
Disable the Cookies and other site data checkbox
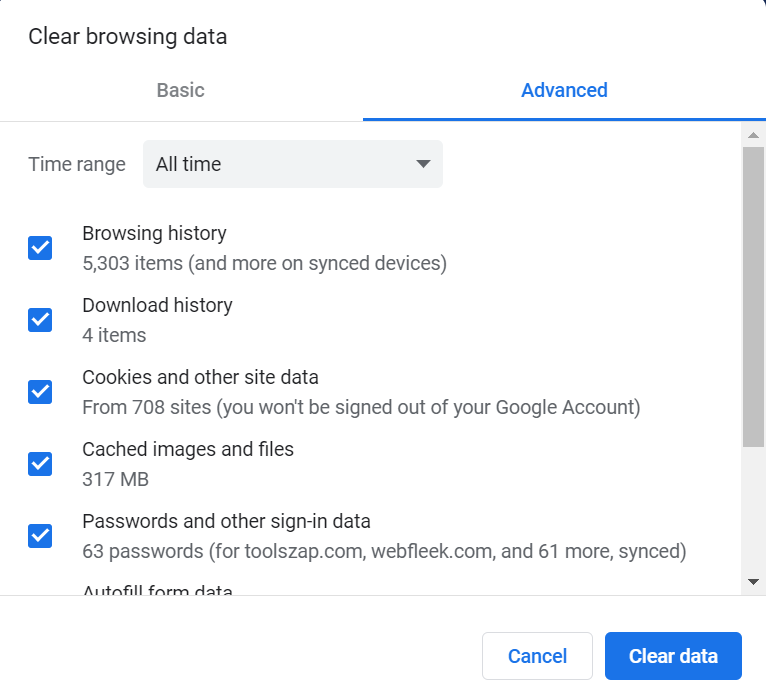click(x=40, y=392)
